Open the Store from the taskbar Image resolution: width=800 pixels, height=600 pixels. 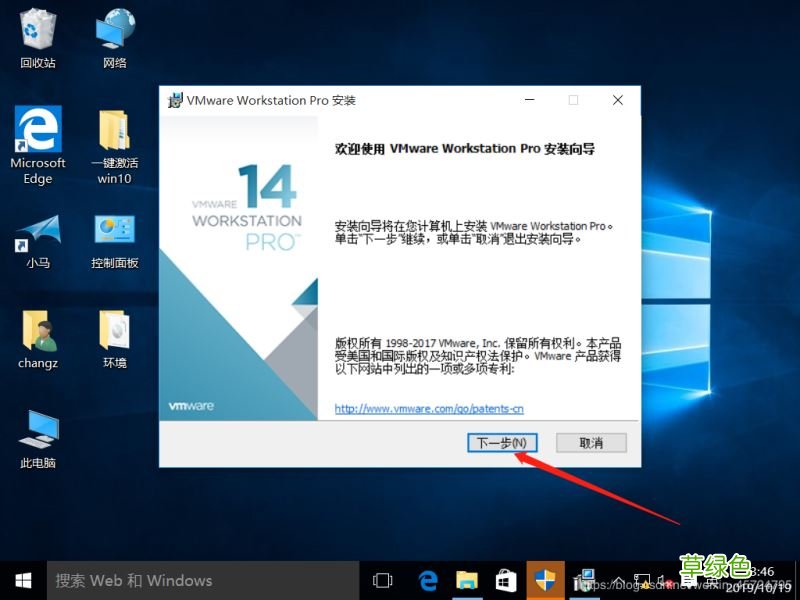coord(506,581)
